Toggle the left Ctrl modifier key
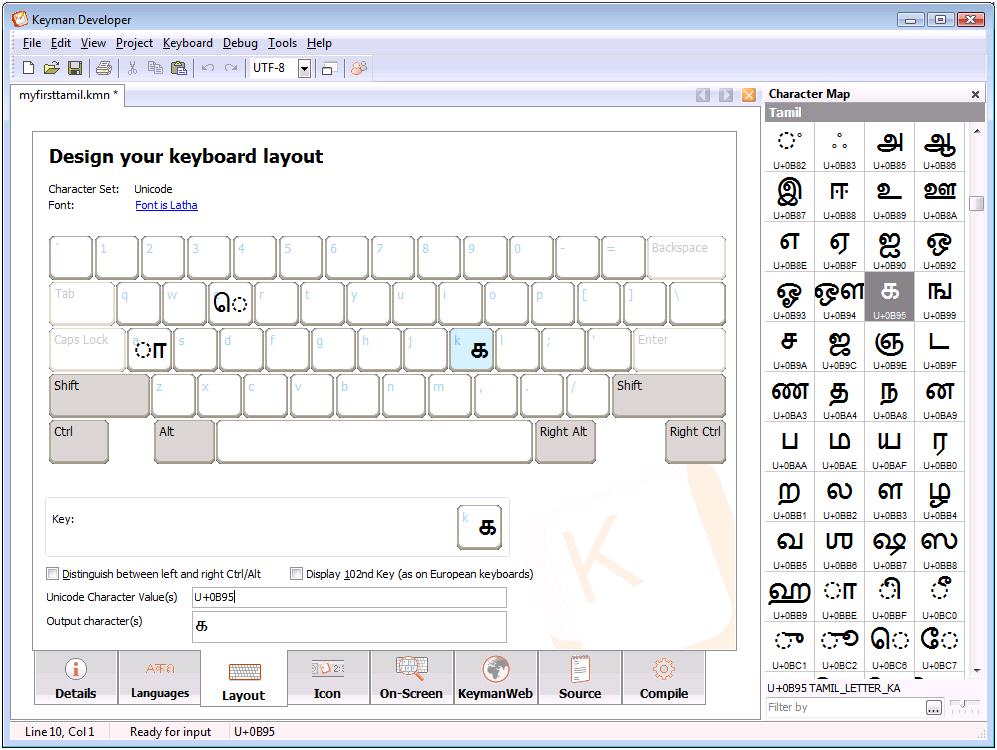The height and width of the screenshot is (750, 997). click(x=79, y=442)
